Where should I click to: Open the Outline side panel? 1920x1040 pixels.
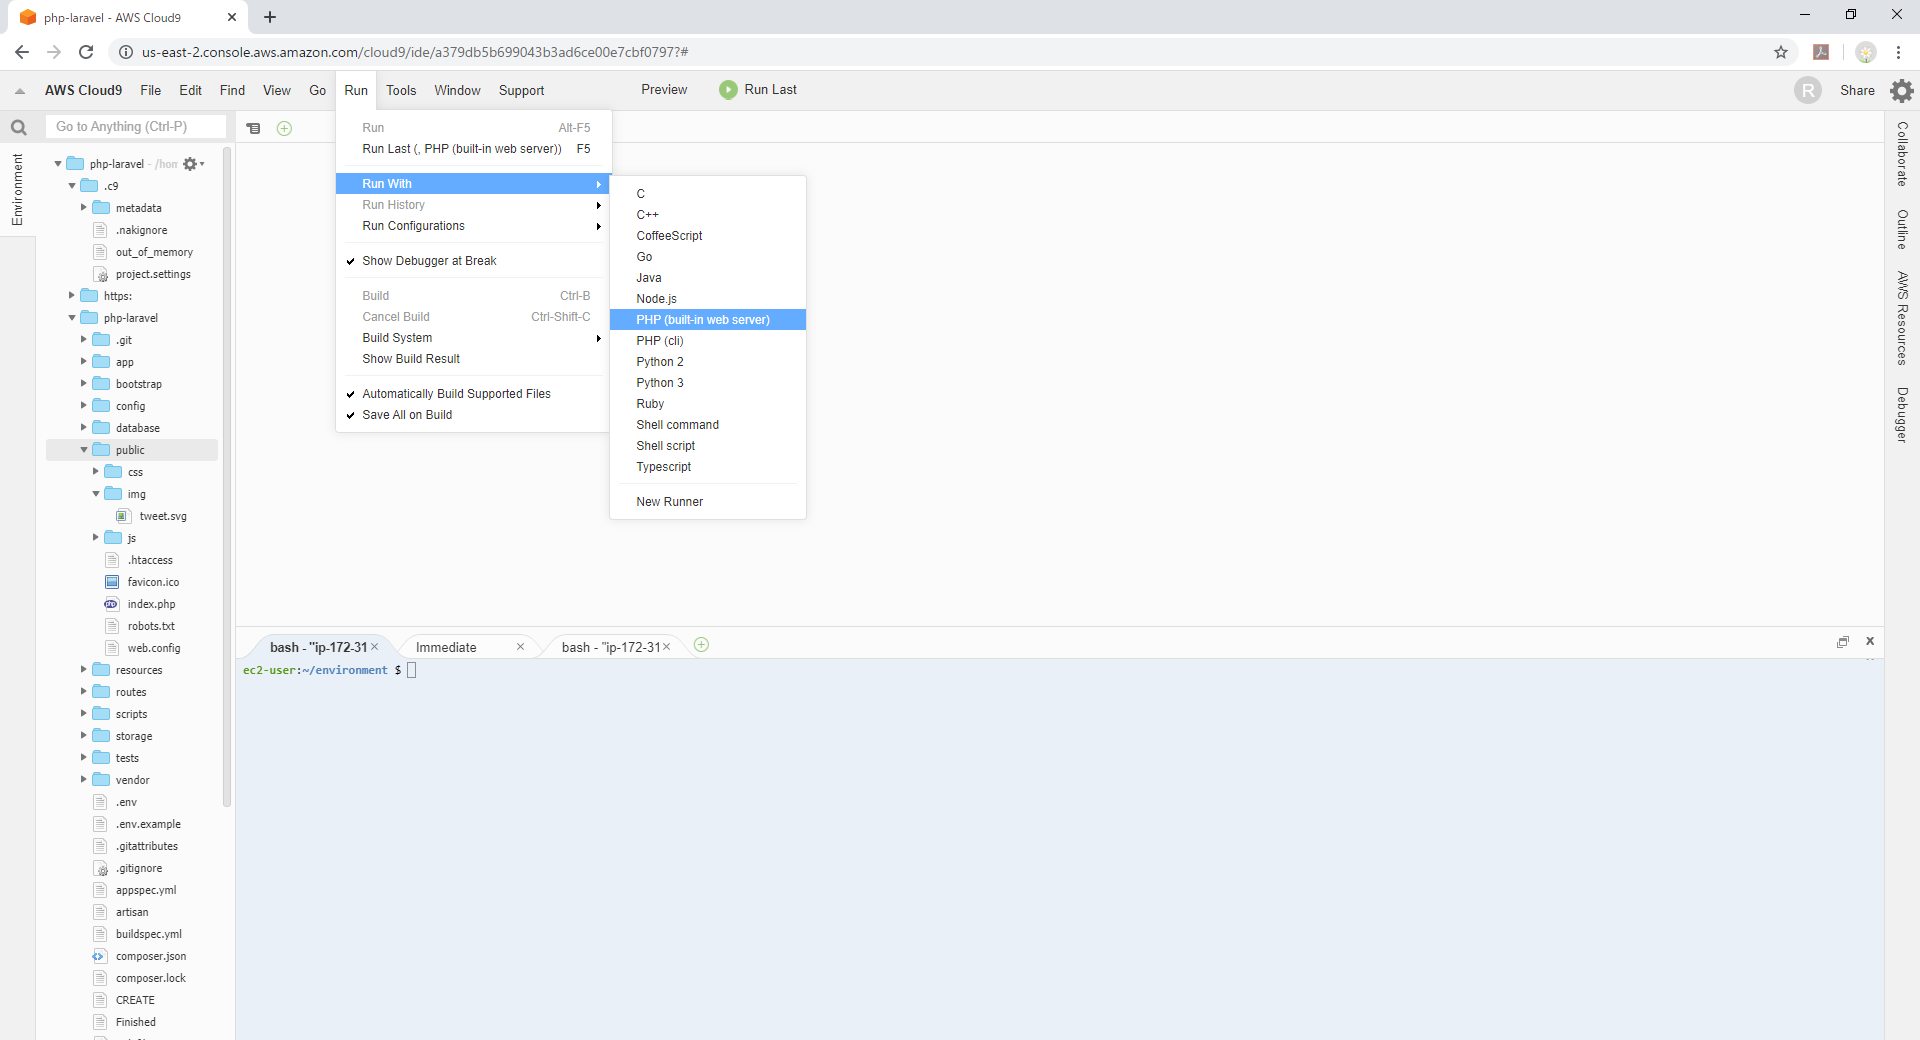pyautogui.click(x=1902, y=229)
